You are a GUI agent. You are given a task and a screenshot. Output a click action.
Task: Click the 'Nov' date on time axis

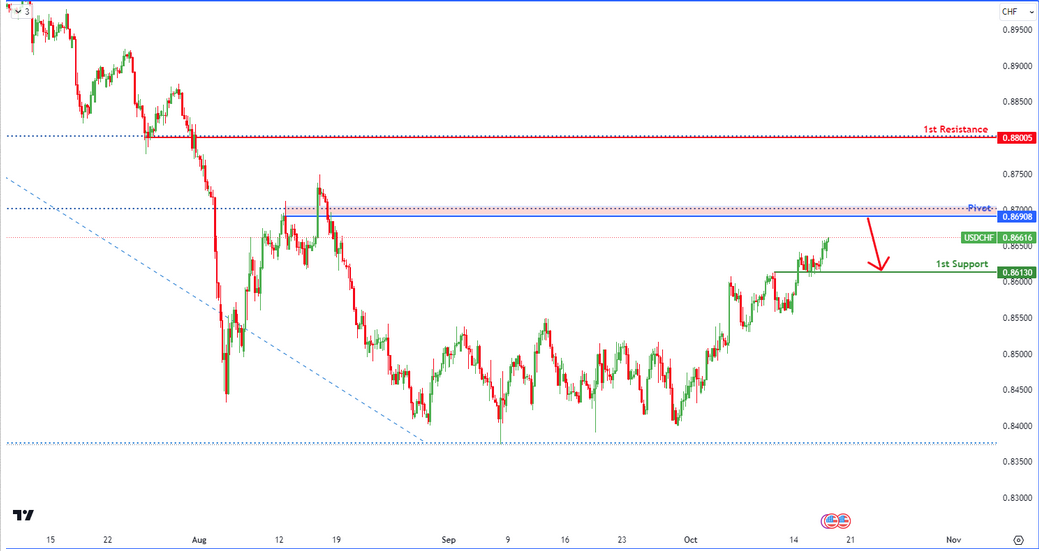(x=954, y=539)
